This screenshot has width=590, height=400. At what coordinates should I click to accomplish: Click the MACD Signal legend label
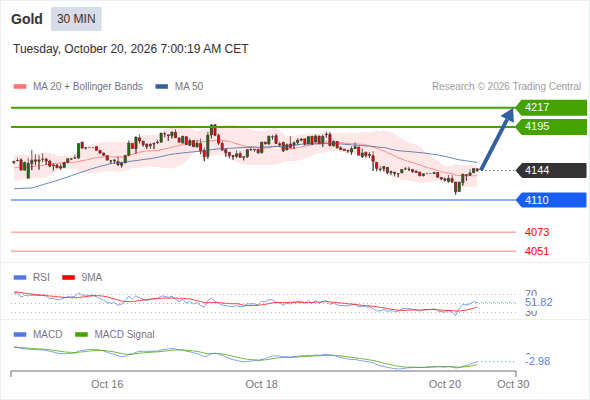125,335
